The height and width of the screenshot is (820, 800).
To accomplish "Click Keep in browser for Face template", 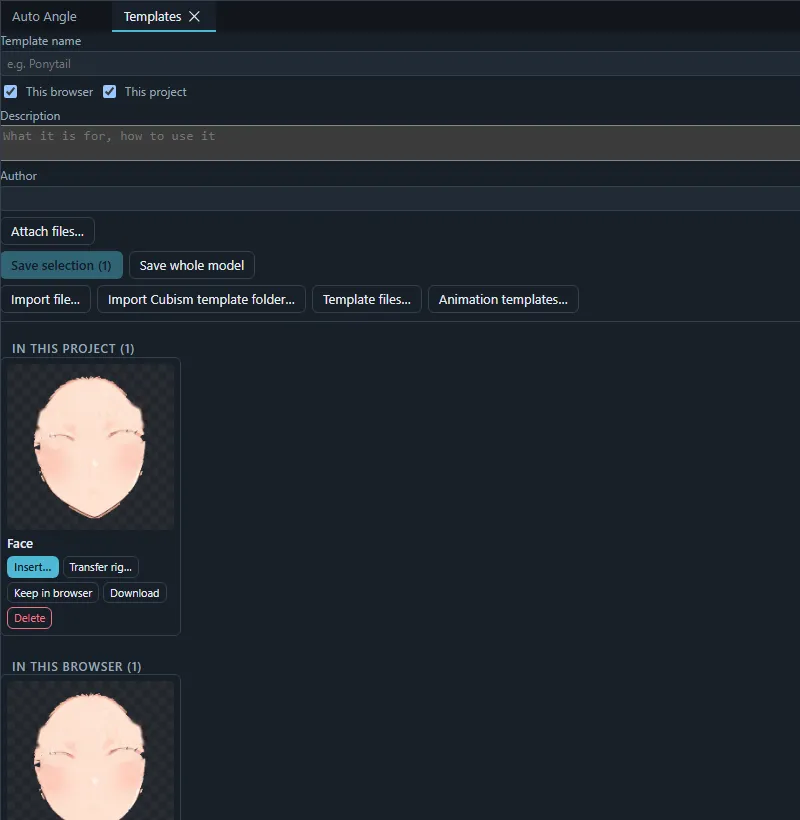I will [x=53, y=593].
